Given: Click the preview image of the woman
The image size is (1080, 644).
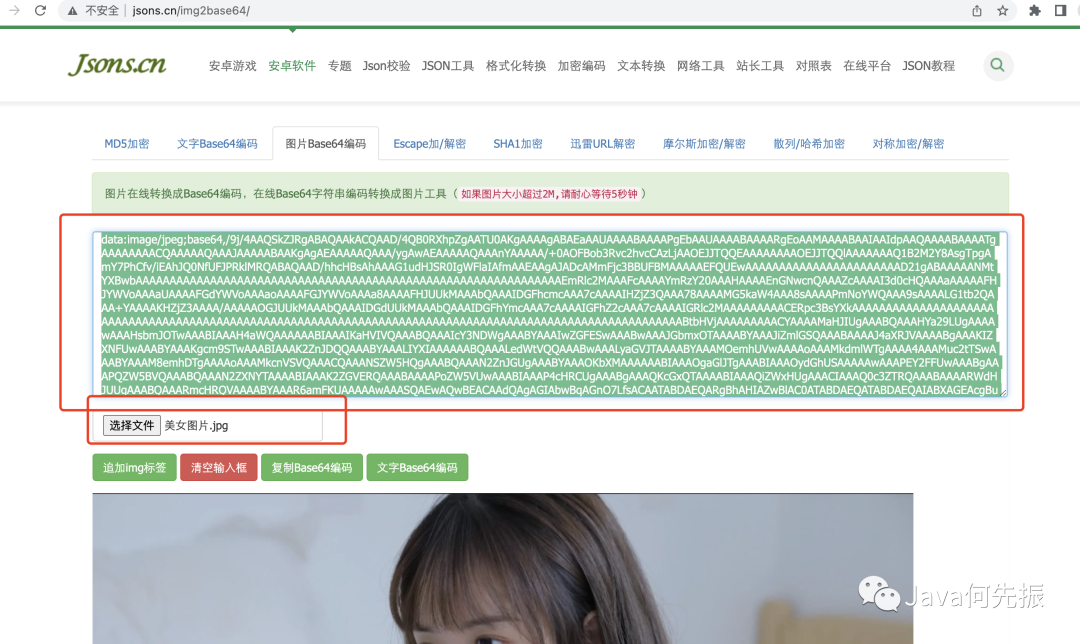Looking at the screenshot, I should [503, 569].
